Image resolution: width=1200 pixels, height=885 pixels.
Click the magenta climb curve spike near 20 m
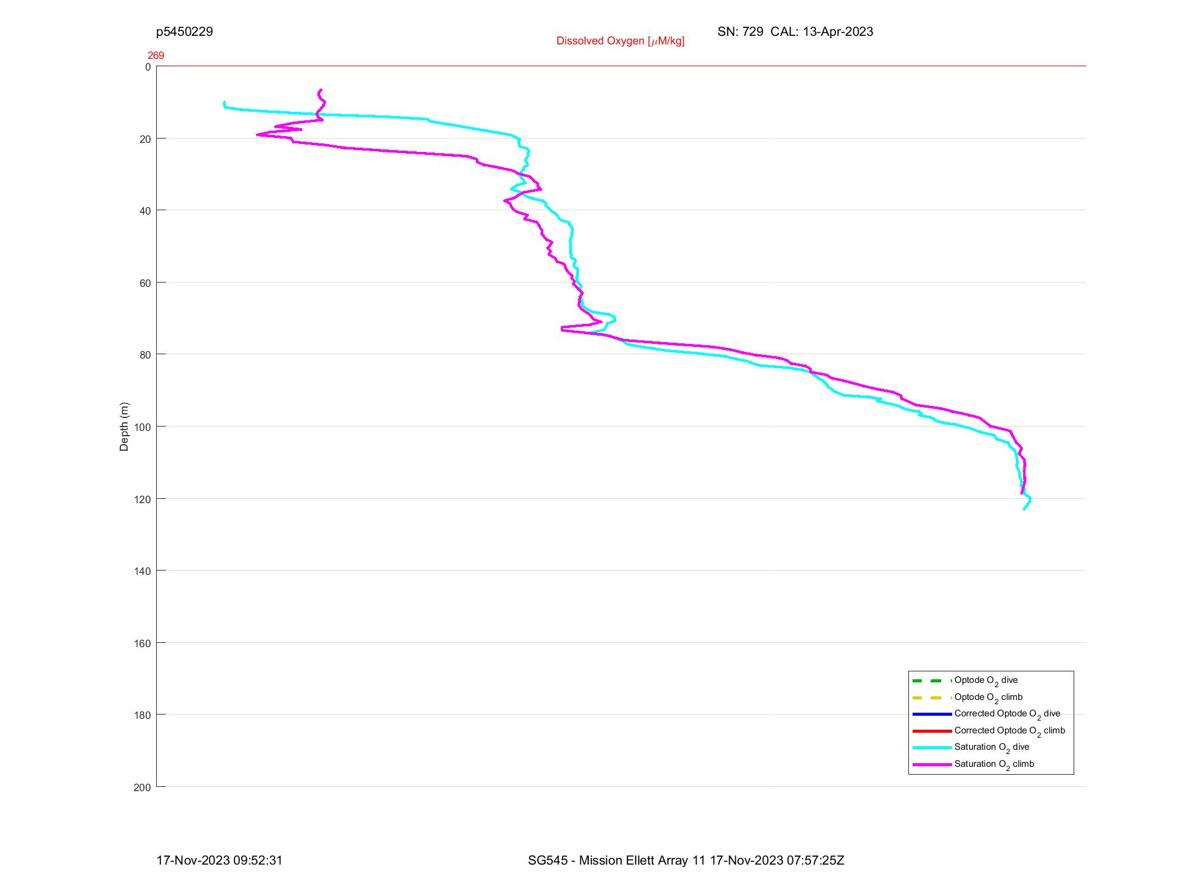(260, 134)
